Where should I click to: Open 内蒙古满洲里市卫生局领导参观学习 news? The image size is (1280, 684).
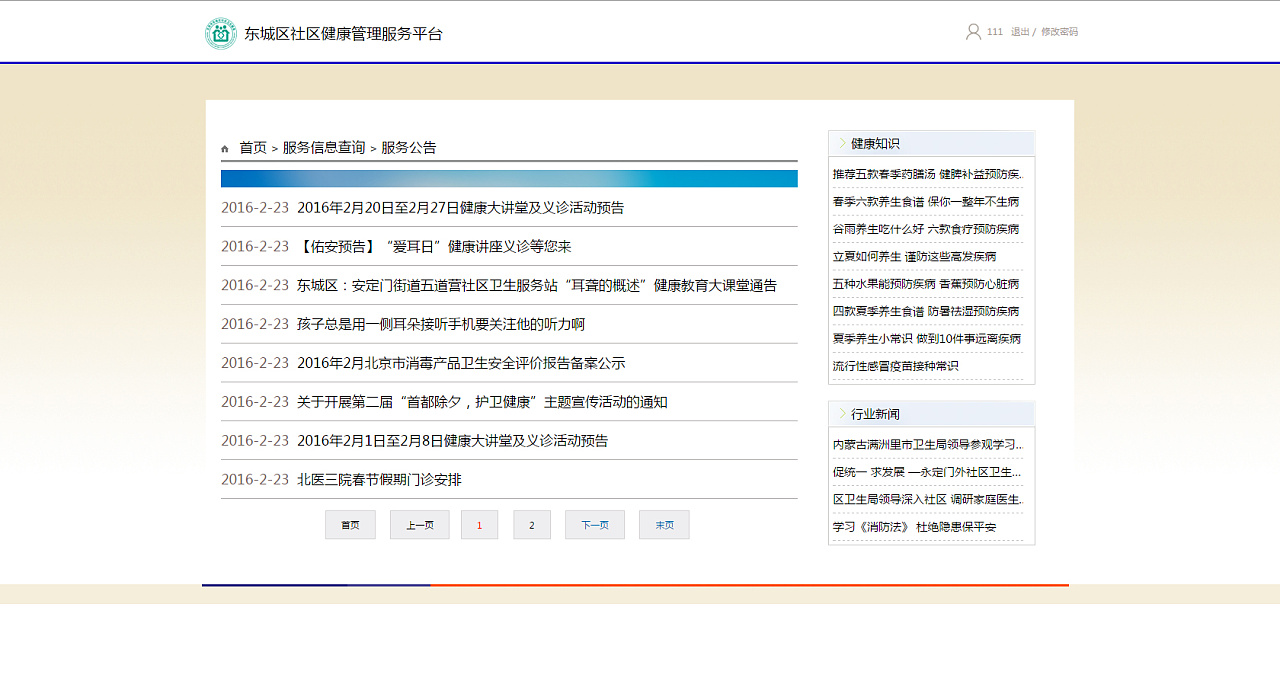928,444
